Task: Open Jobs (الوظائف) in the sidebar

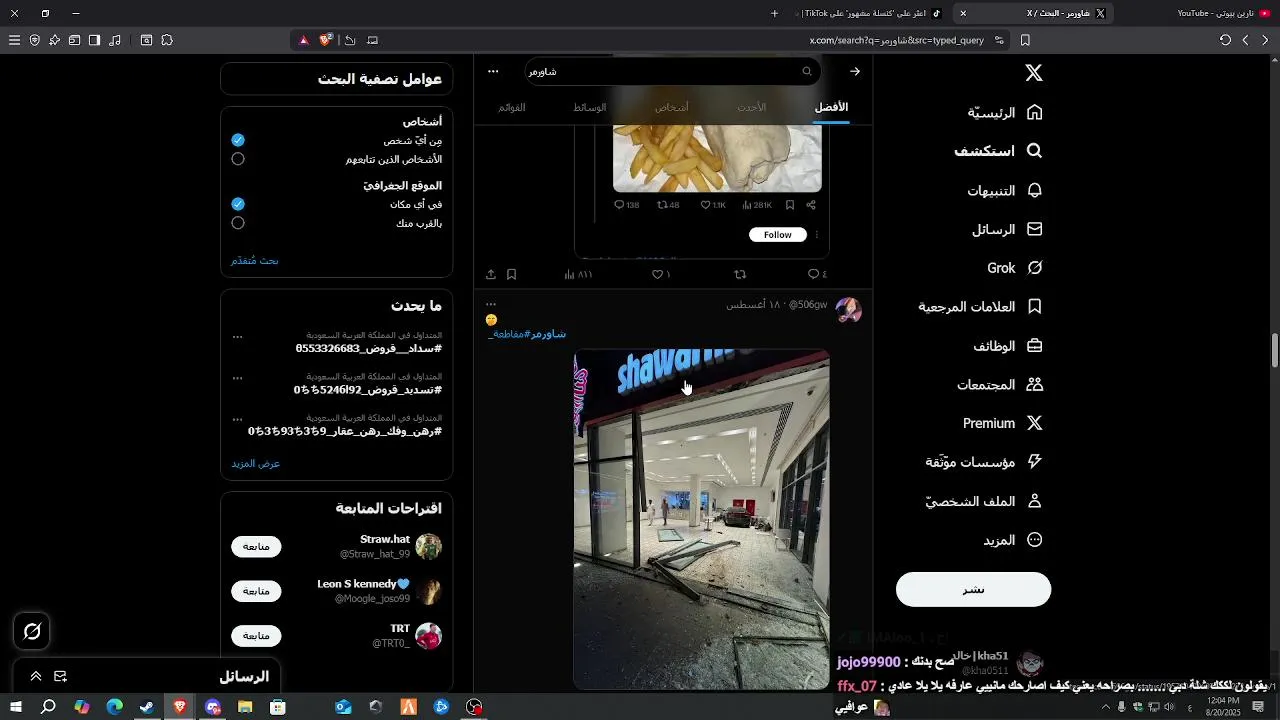Action: point(1008,346)
